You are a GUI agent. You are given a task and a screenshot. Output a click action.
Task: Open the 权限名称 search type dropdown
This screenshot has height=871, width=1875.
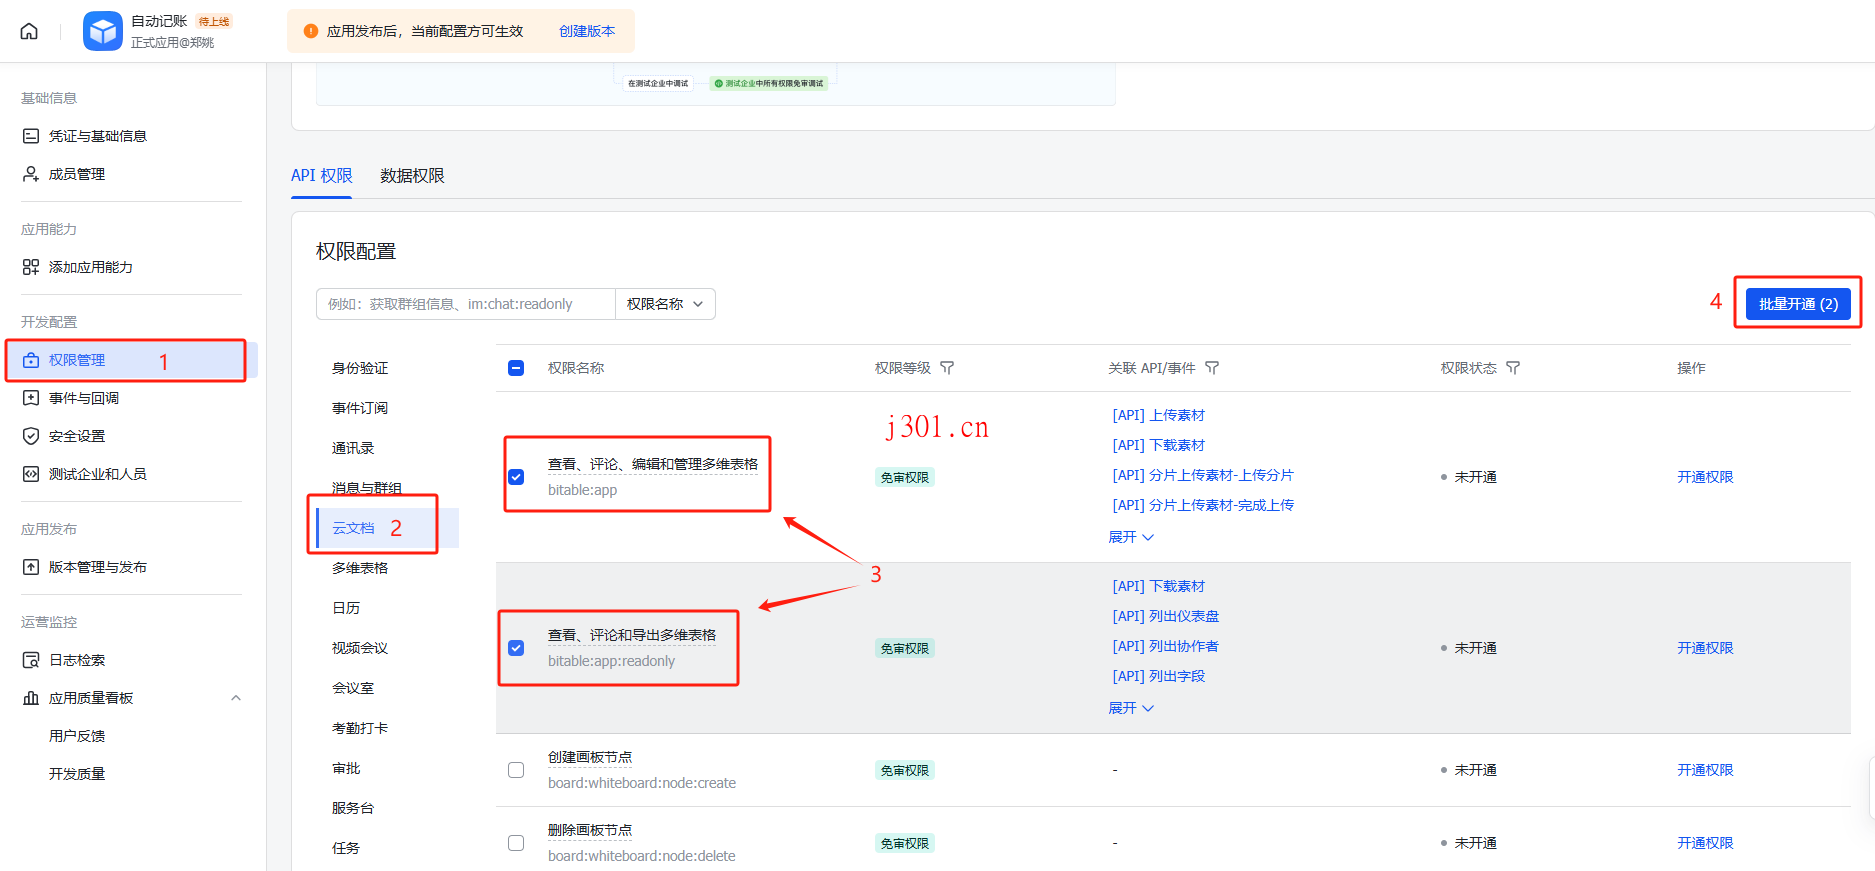tap(665, 304)
